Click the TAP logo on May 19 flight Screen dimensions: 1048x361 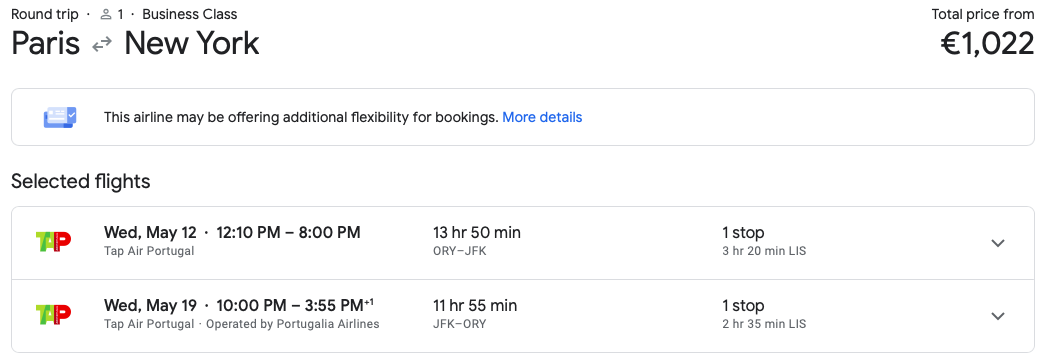pyautogui.click(x=53, y=315)
